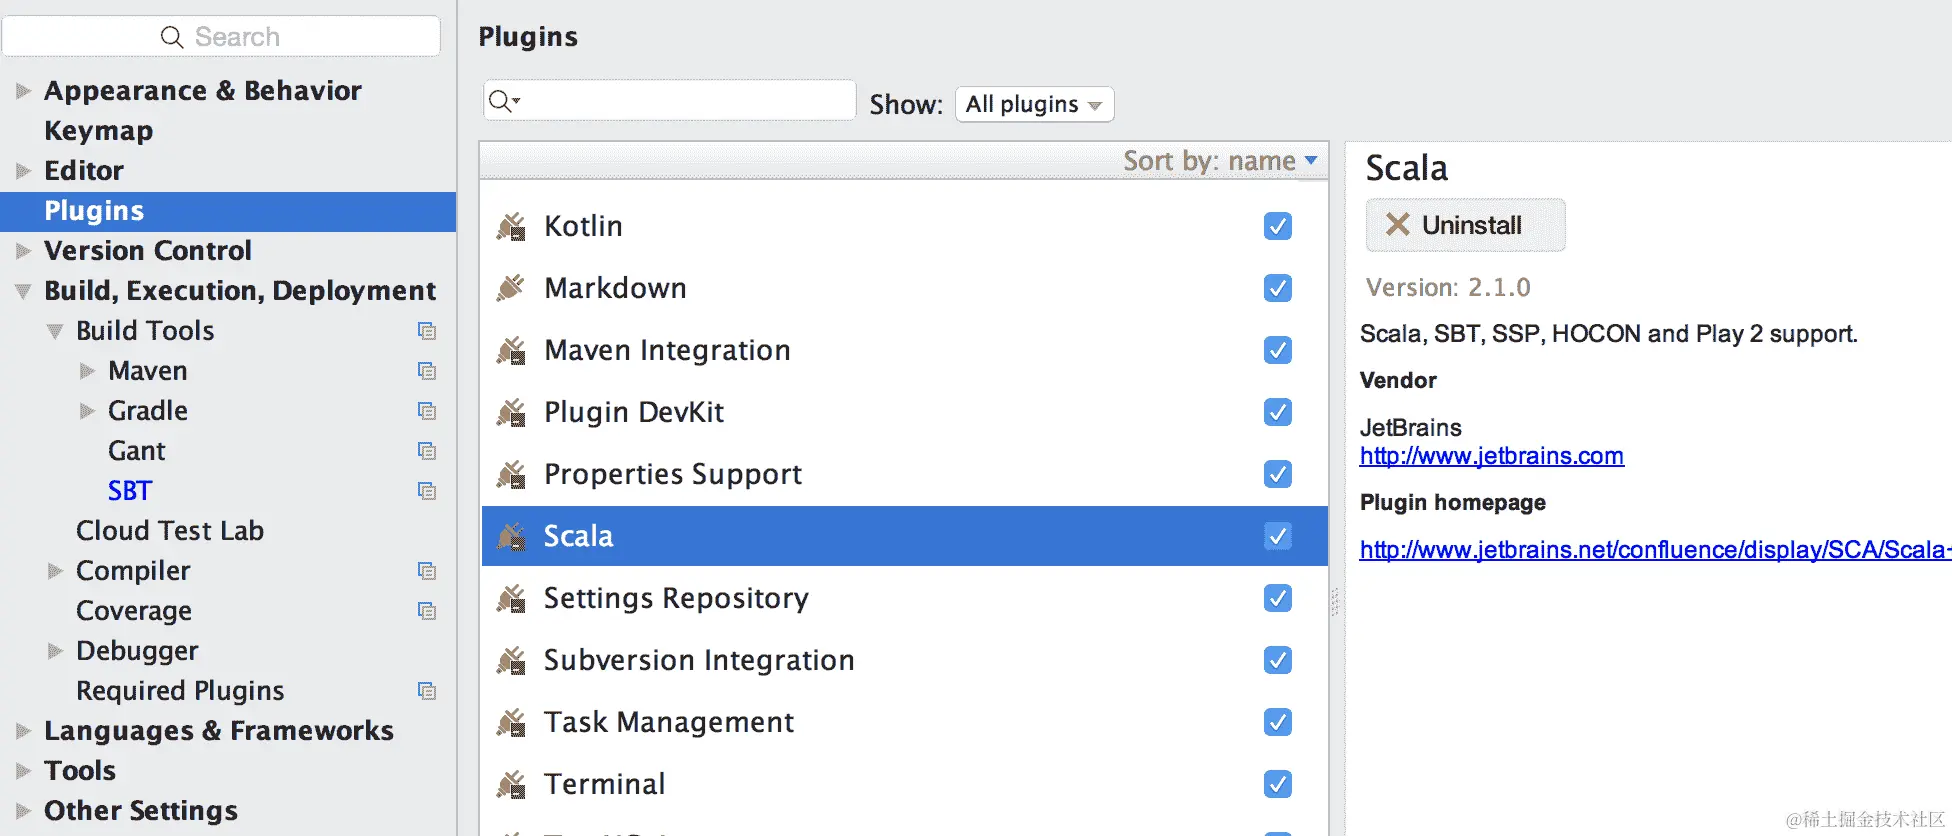Click the Terminal plugin icon
This screenshot has width=1952, height=836.
point(511,785)
